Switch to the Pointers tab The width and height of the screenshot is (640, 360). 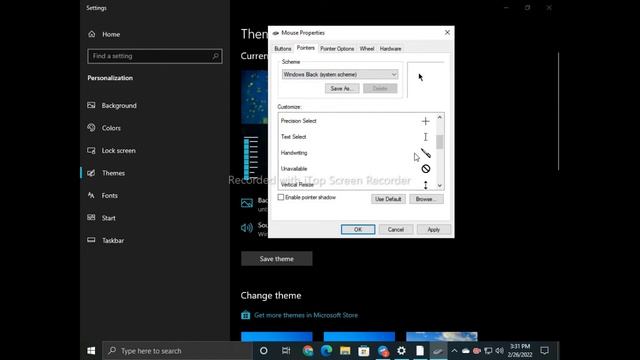point(306,48)
